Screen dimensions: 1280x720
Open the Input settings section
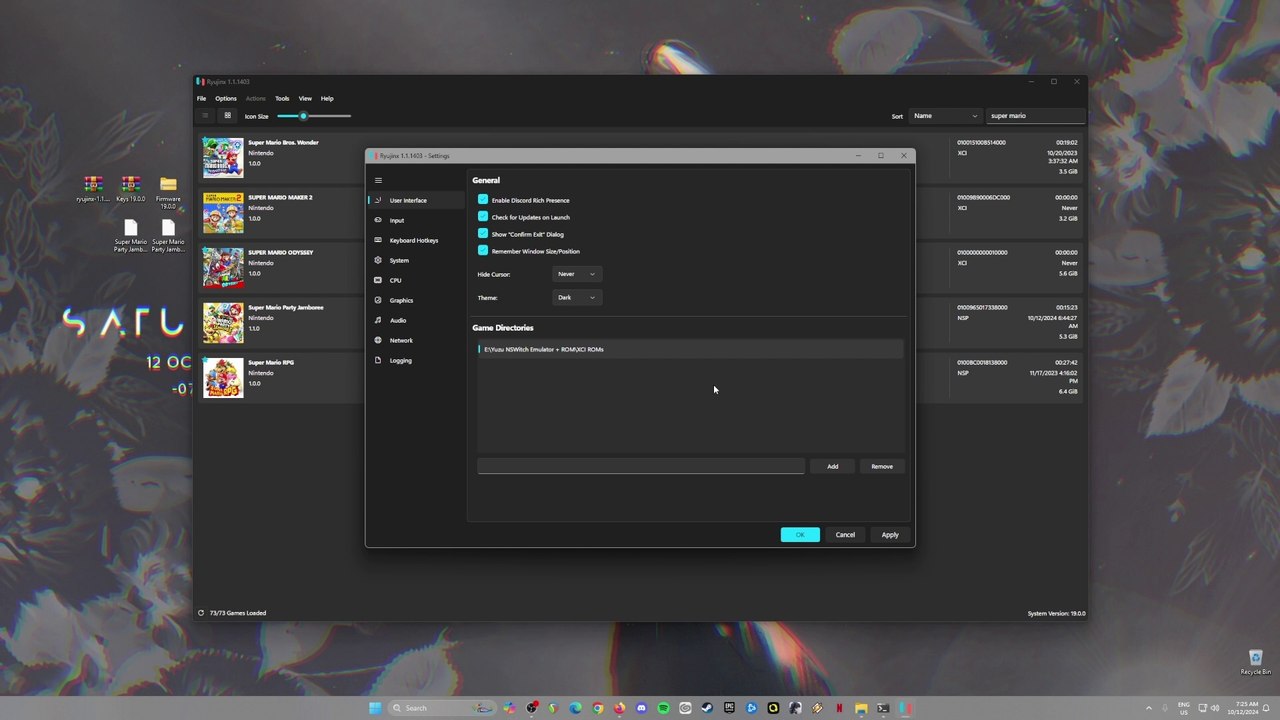pyautogui.click(x=397, y=220)
